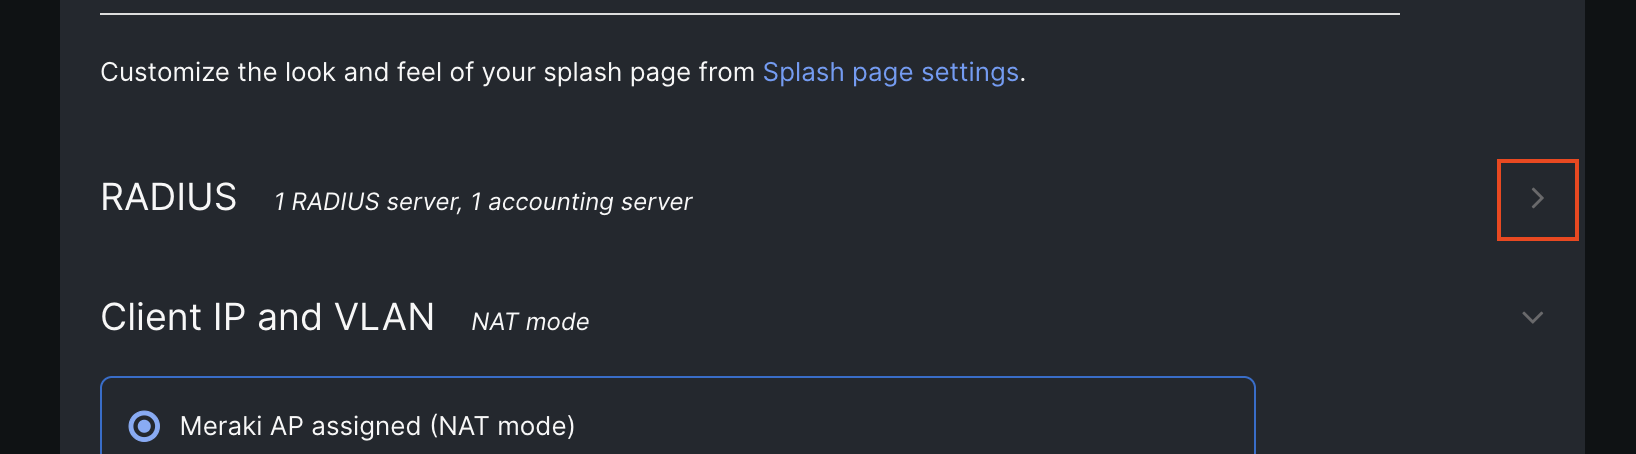Click the blue radio dot icon
The image size is (1636, 454).
144,426
